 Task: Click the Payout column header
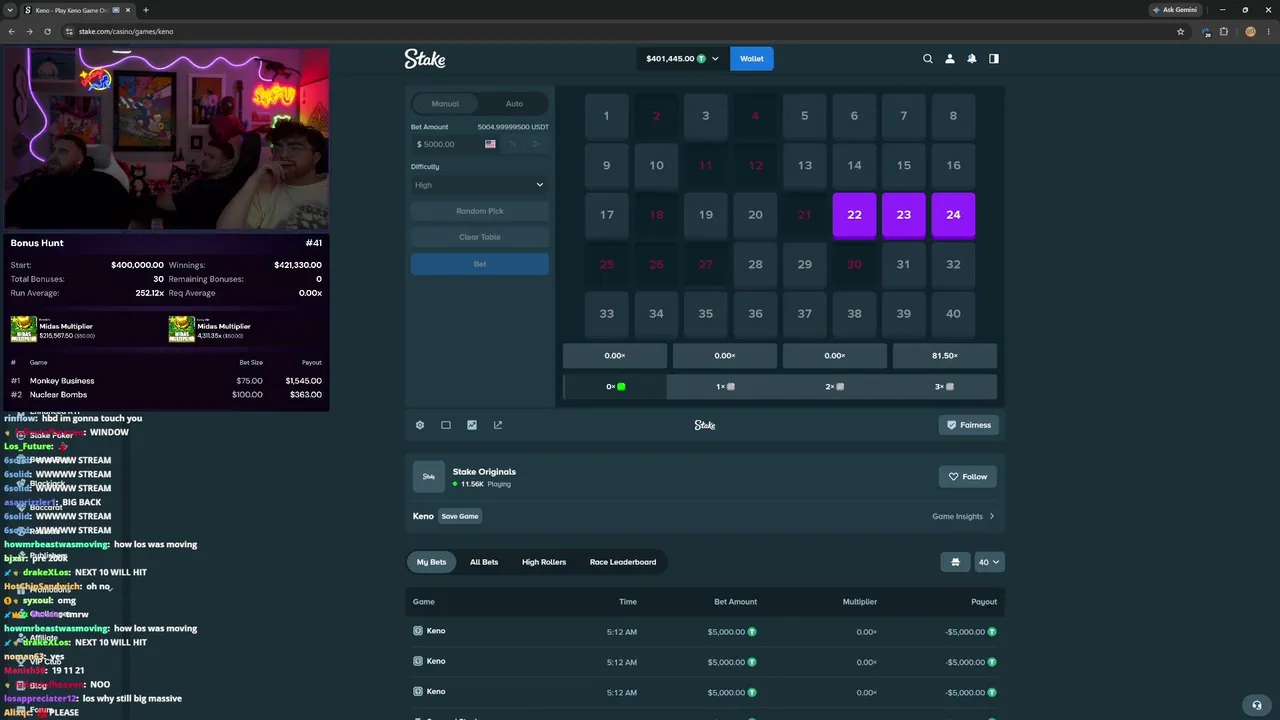984,602
